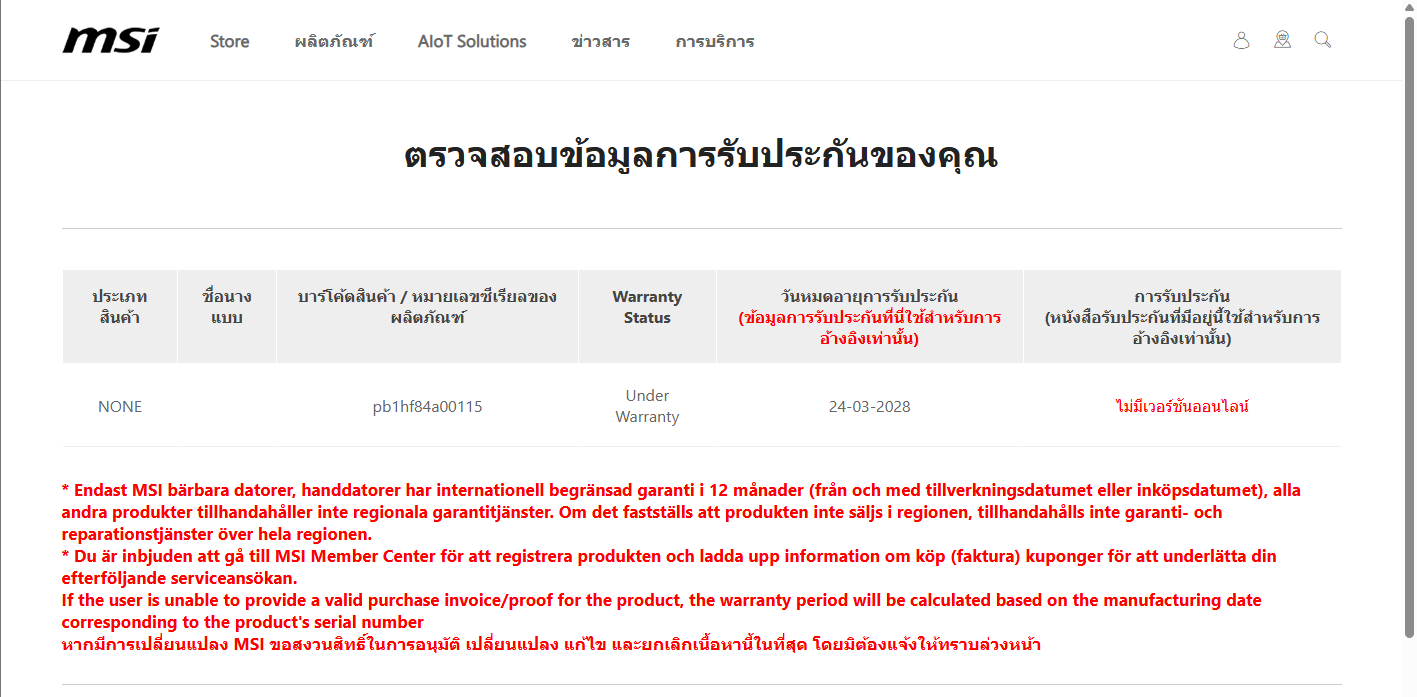The height and width of the screenshot is (697, 1417).
Task: Click the warranty expiry date 24-03-2028
Action: tap(869, 406)
